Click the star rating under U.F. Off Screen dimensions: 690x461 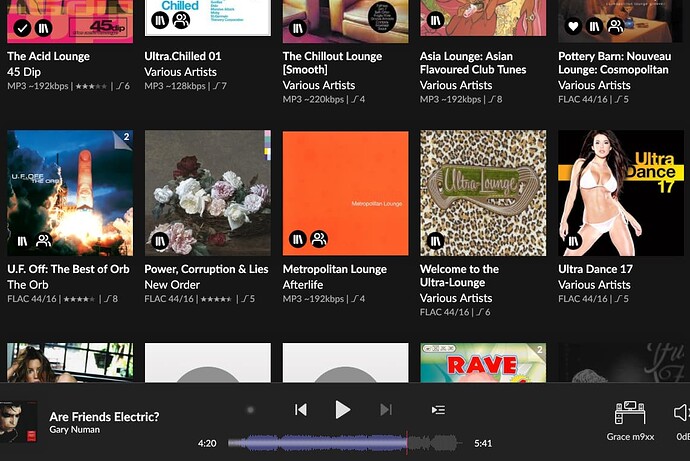(x=79, y=299)
